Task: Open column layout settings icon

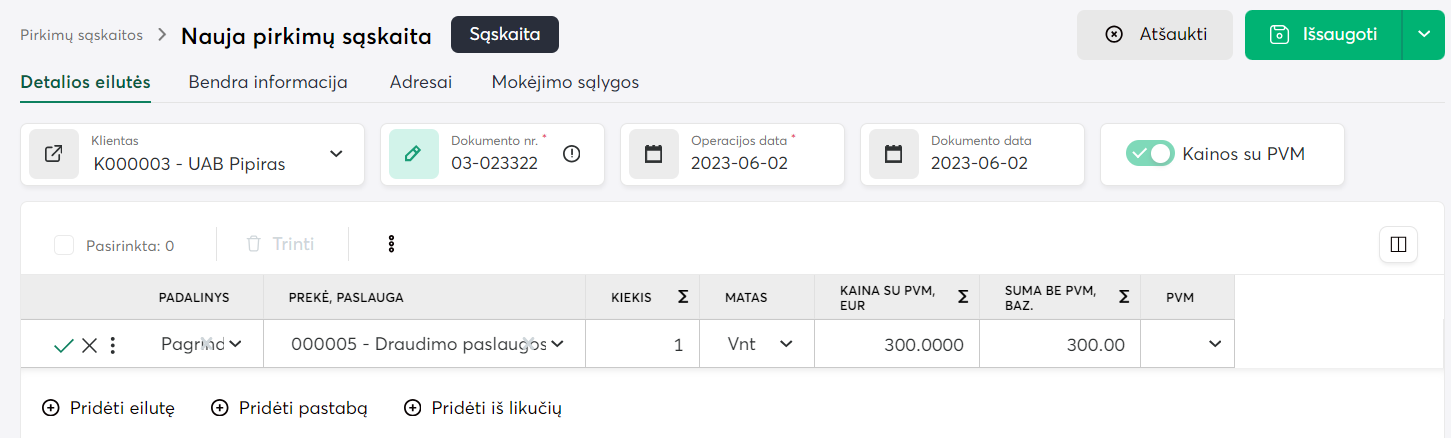Action: point(1398,244)
